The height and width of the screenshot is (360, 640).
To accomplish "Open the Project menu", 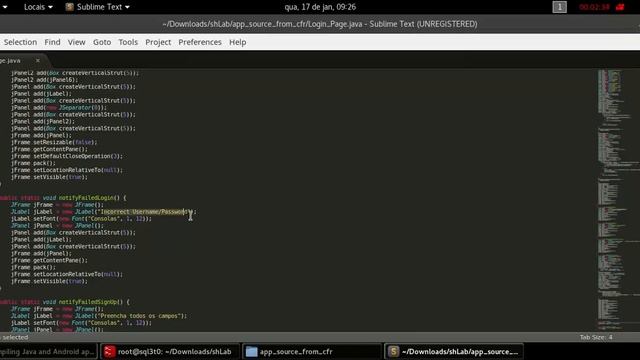I will pyautogui.click(x=158, y=42).
